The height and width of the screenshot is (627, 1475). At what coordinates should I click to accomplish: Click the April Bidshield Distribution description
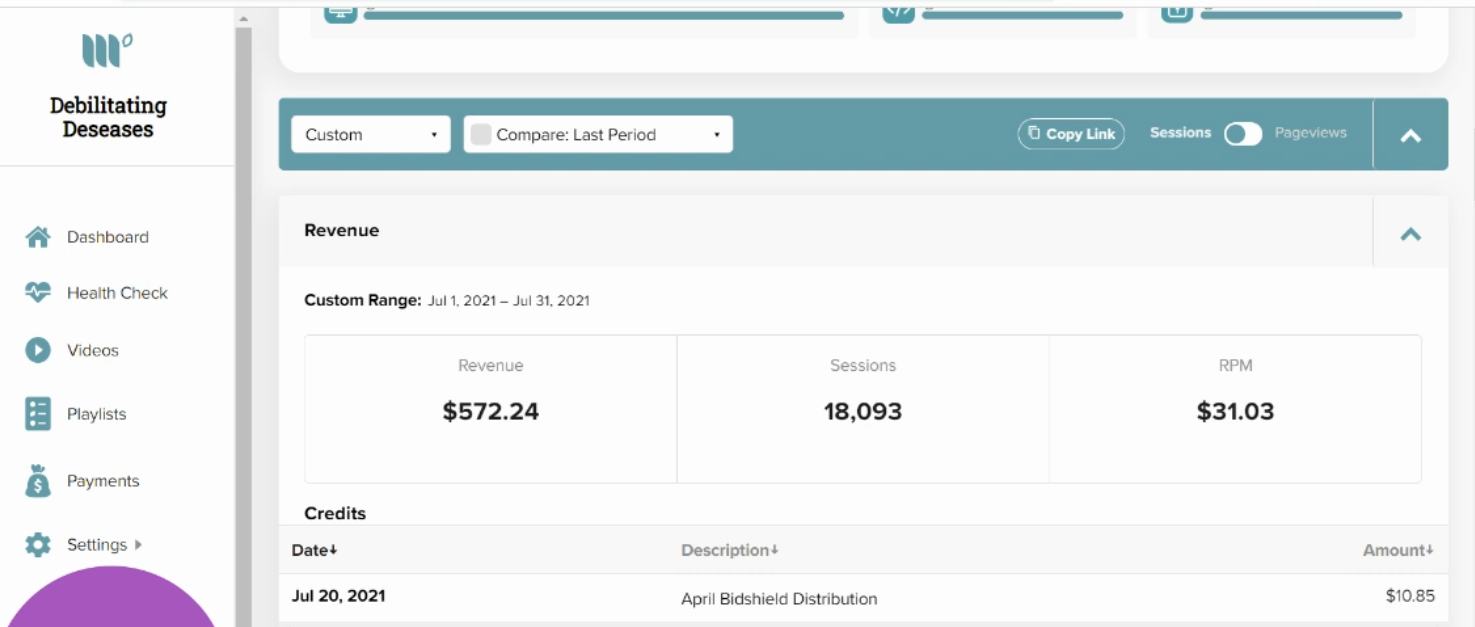(x=779, y=599)
